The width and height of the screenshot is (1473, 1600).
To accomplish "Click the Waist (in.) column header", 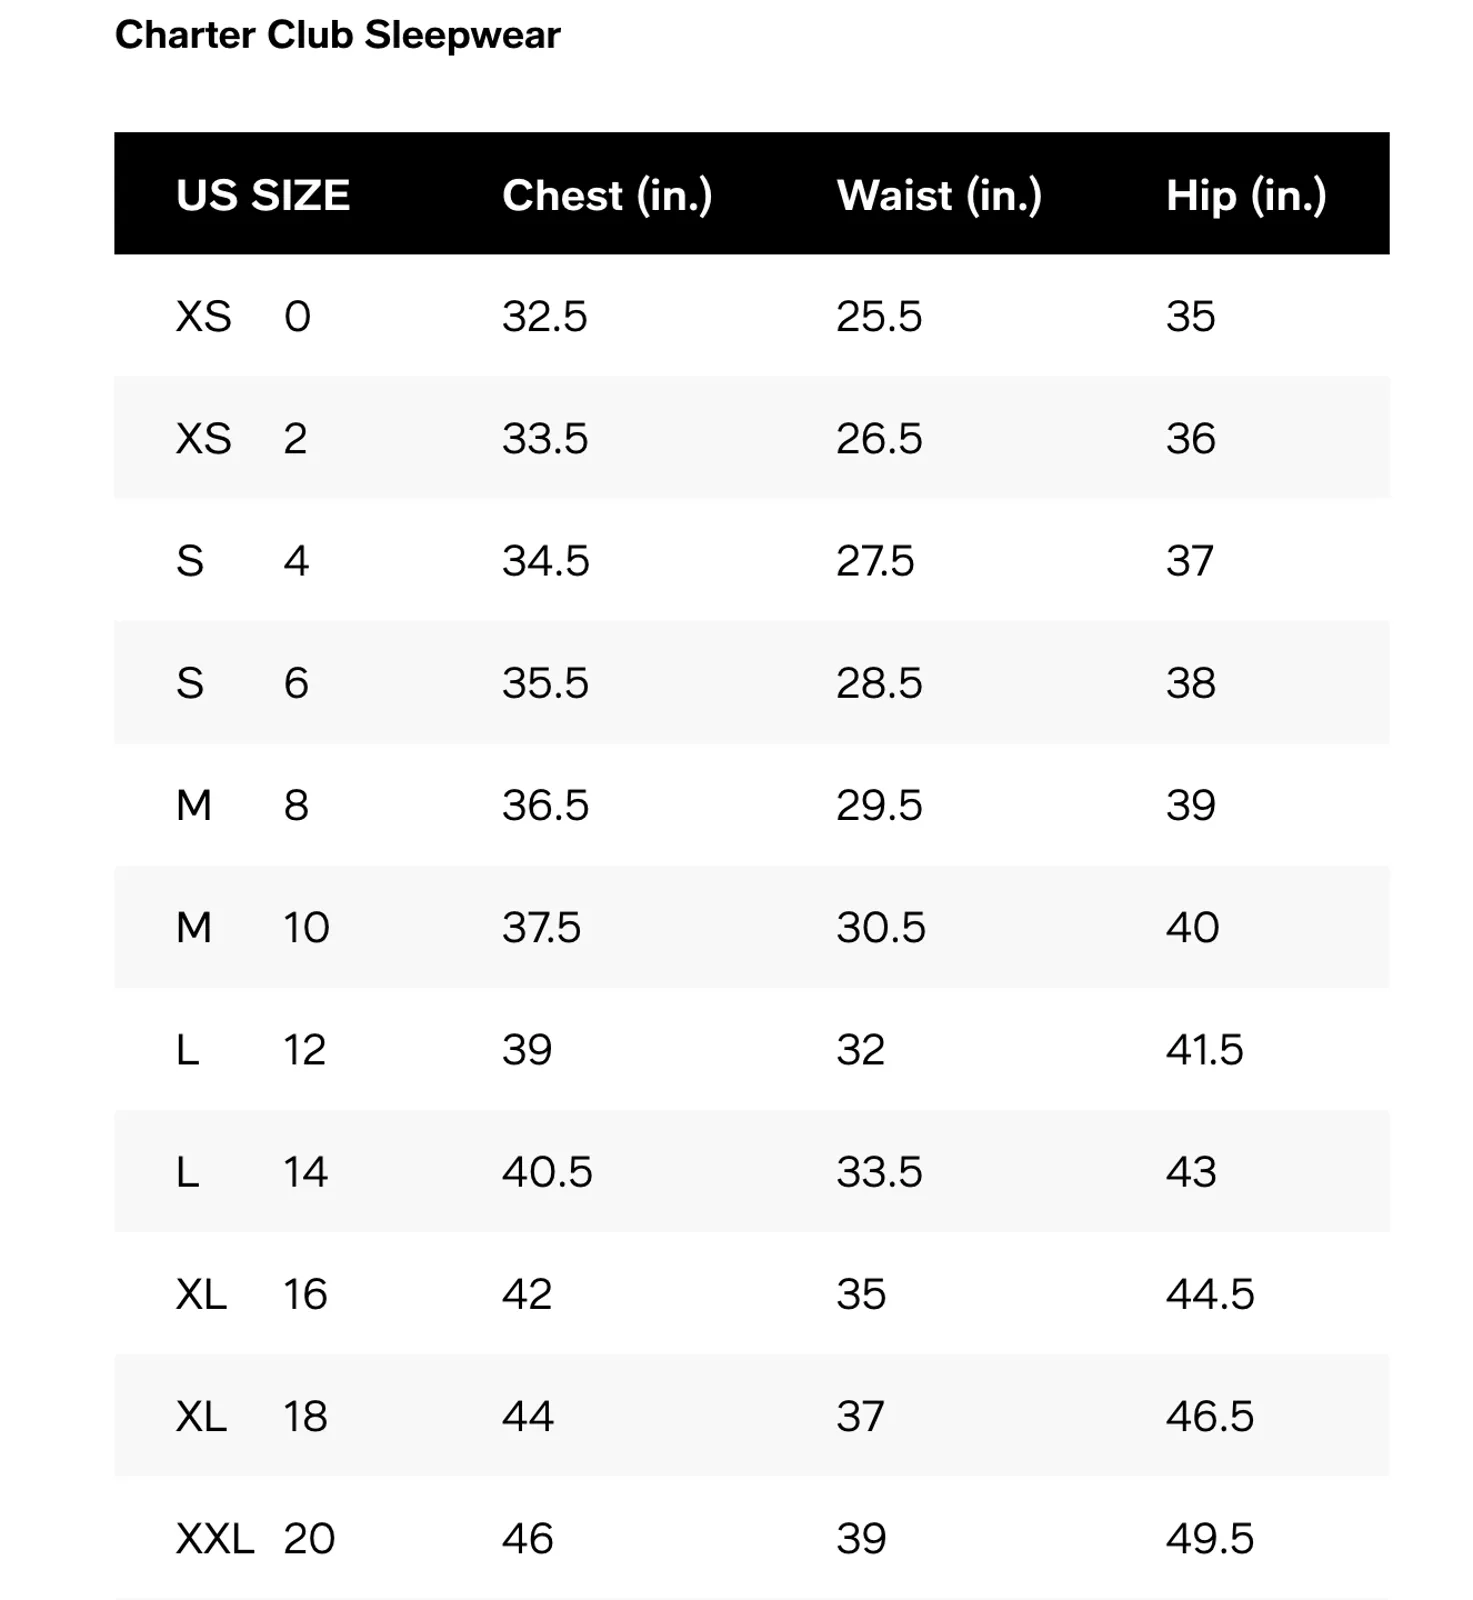I will [x=939, y=195].
